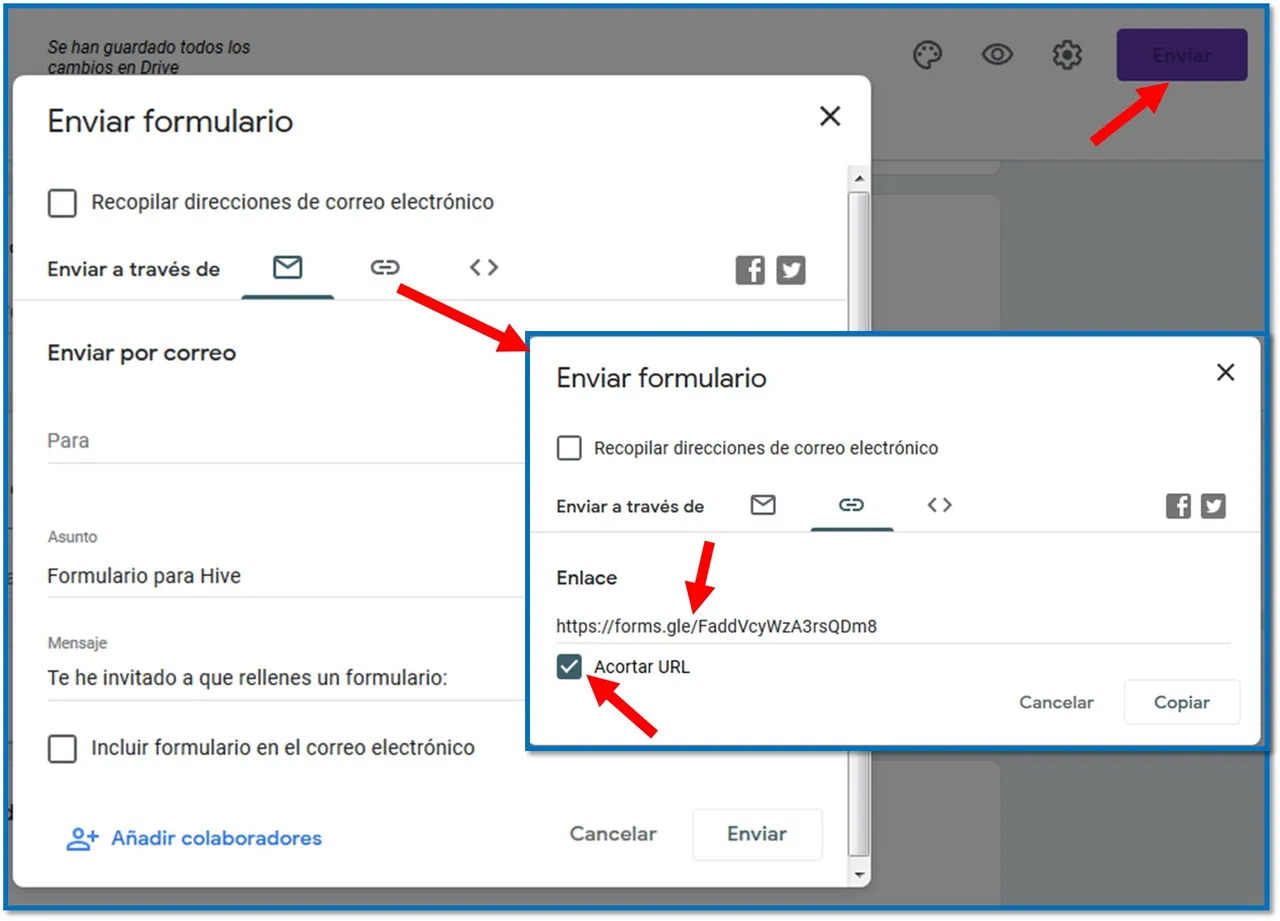
Task: Select the email tab in link dialog
Action: pos(763,506)
